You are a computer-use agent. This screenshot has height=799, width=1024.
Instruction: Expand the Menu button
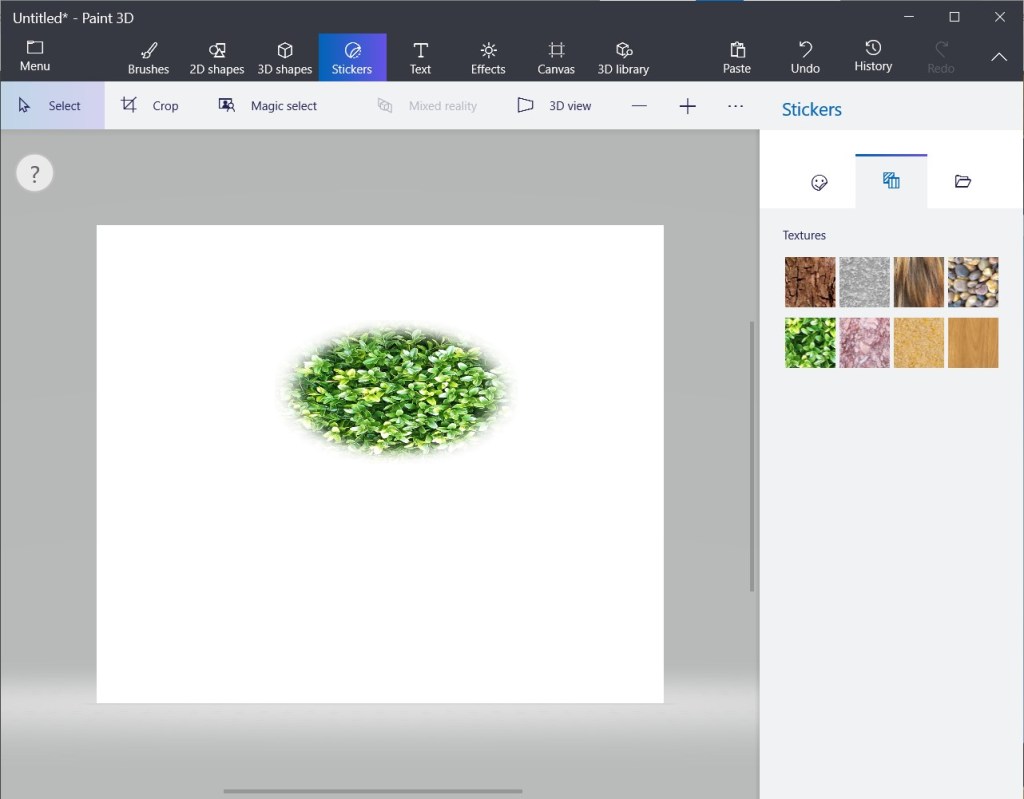coord(35,56)
